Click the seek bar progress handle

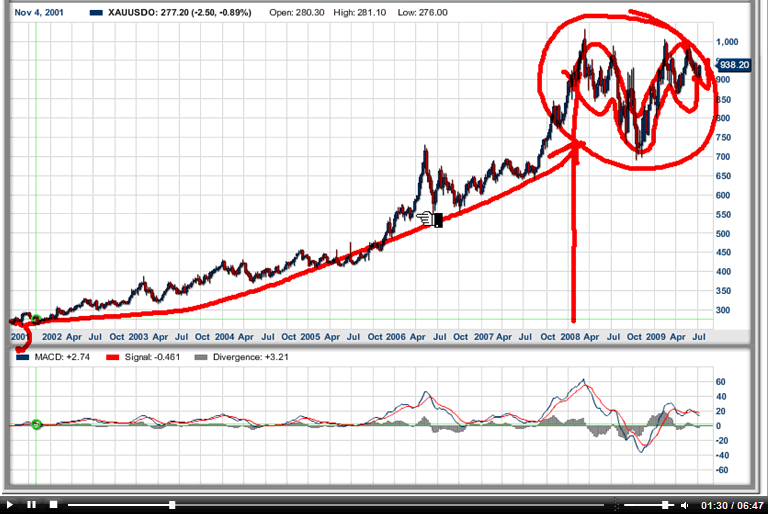[x=172, y=505]
